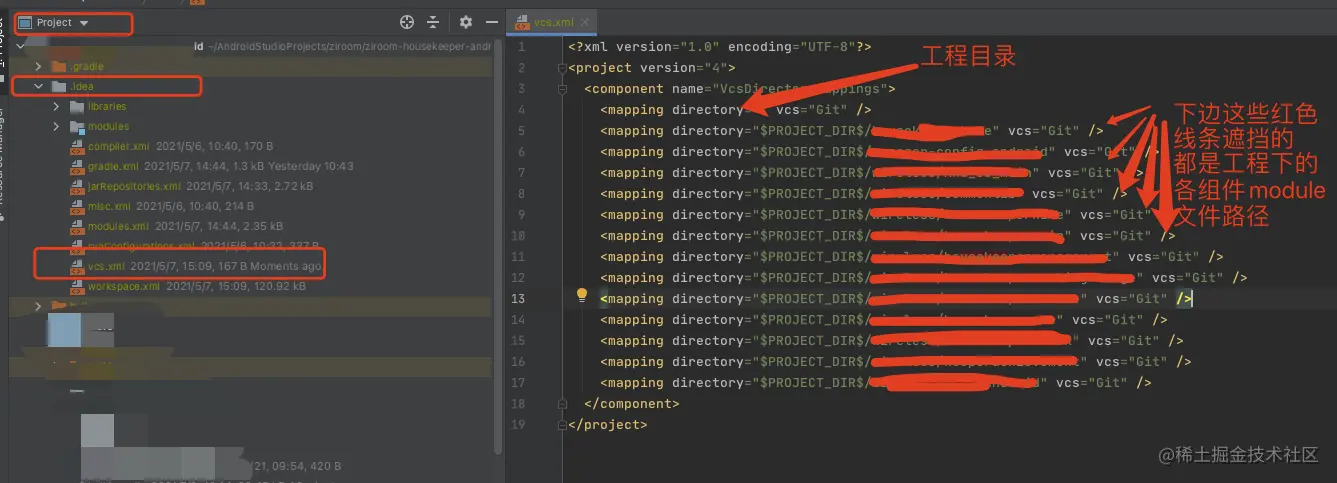1337x483 pixels.
Task: Click the jarRepositories.xml file icon
Action: pos(76,187)
